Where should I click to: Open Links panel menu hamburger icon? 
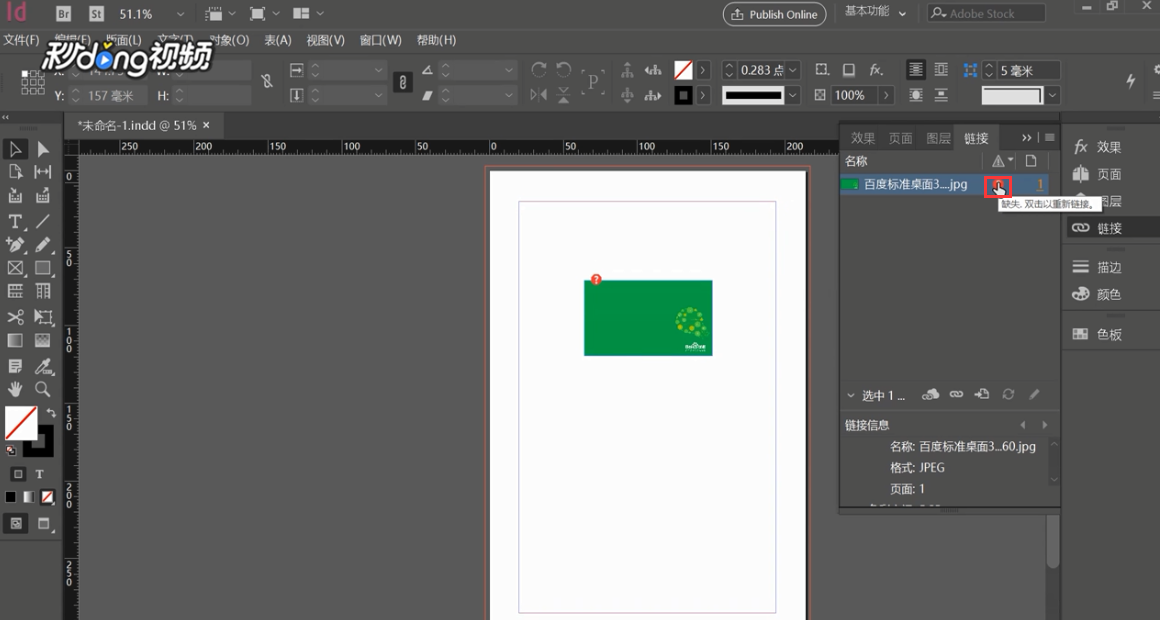(1050, 138)
